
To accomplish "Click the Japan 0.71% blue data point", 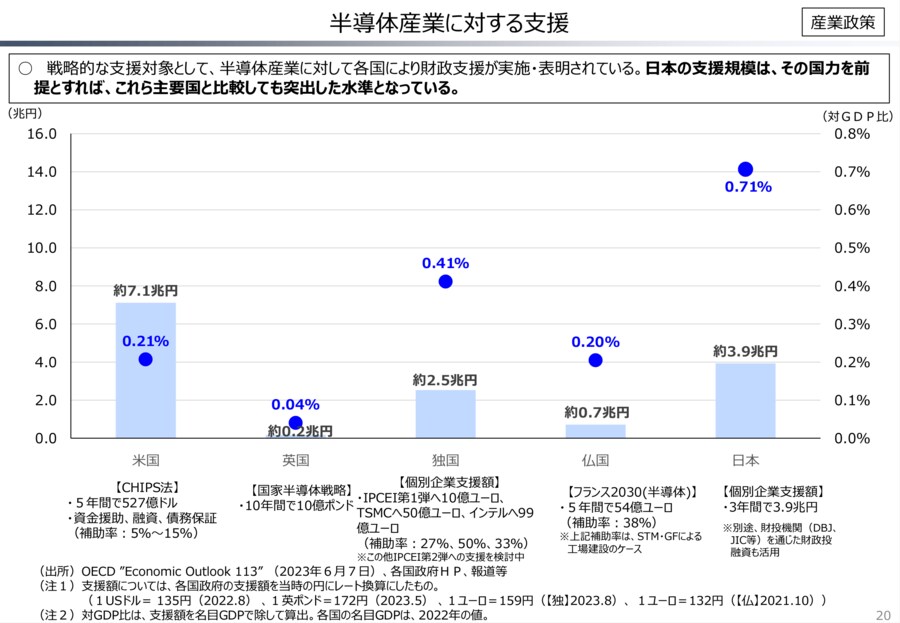I will 745,169.
